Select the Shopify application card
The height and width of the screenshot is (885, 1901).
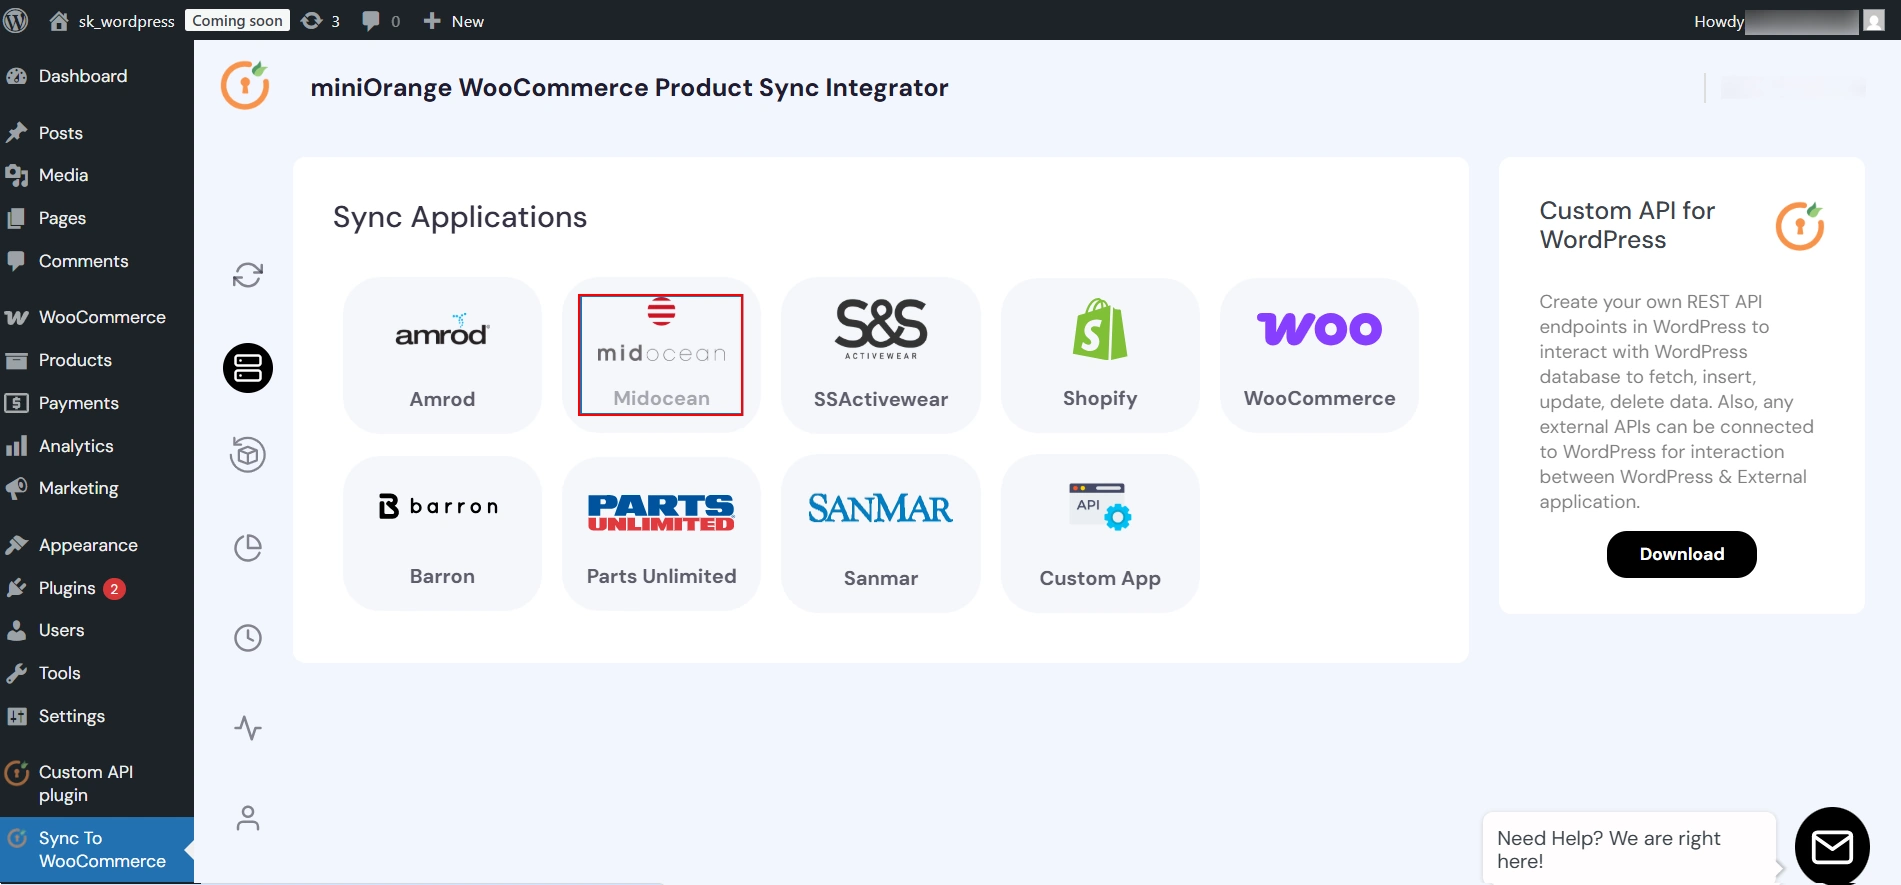1100,355
